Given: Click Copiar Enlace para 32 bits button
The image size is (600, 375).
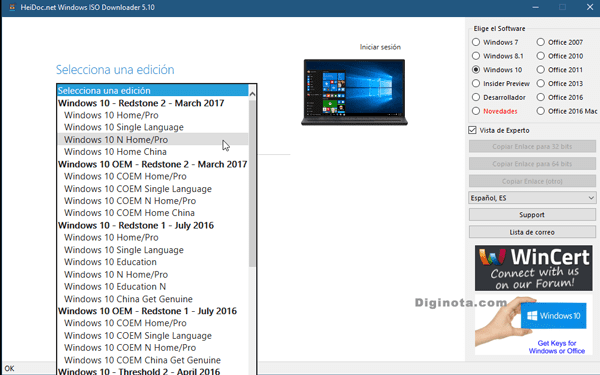Looking at the screenshot, I should click(532, 146).
